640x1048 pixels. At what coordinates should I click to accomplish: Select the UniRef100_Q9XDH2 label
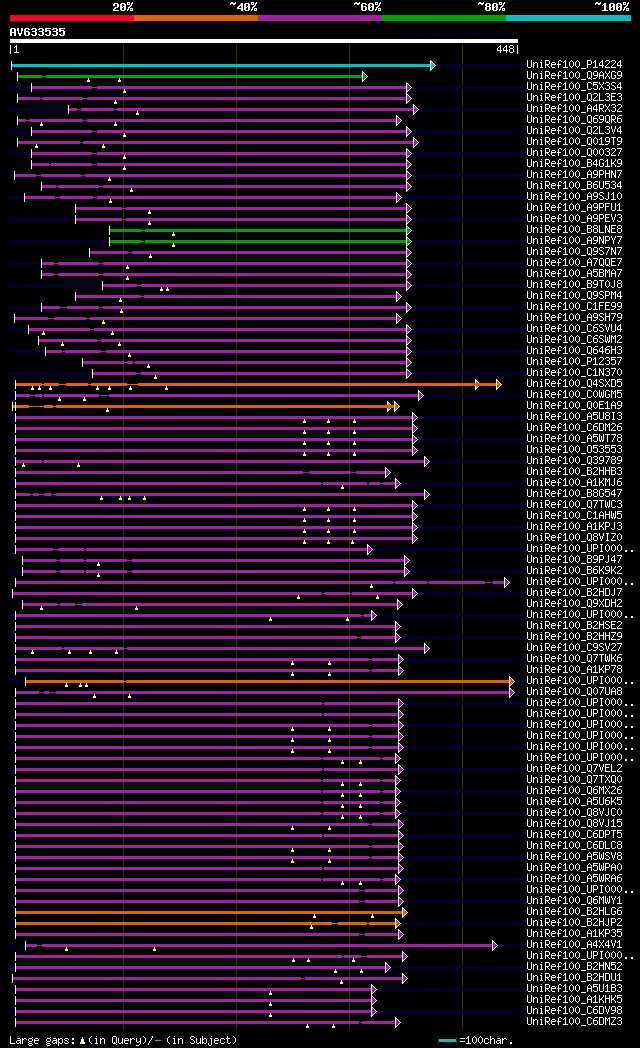(x=574, y=604)
